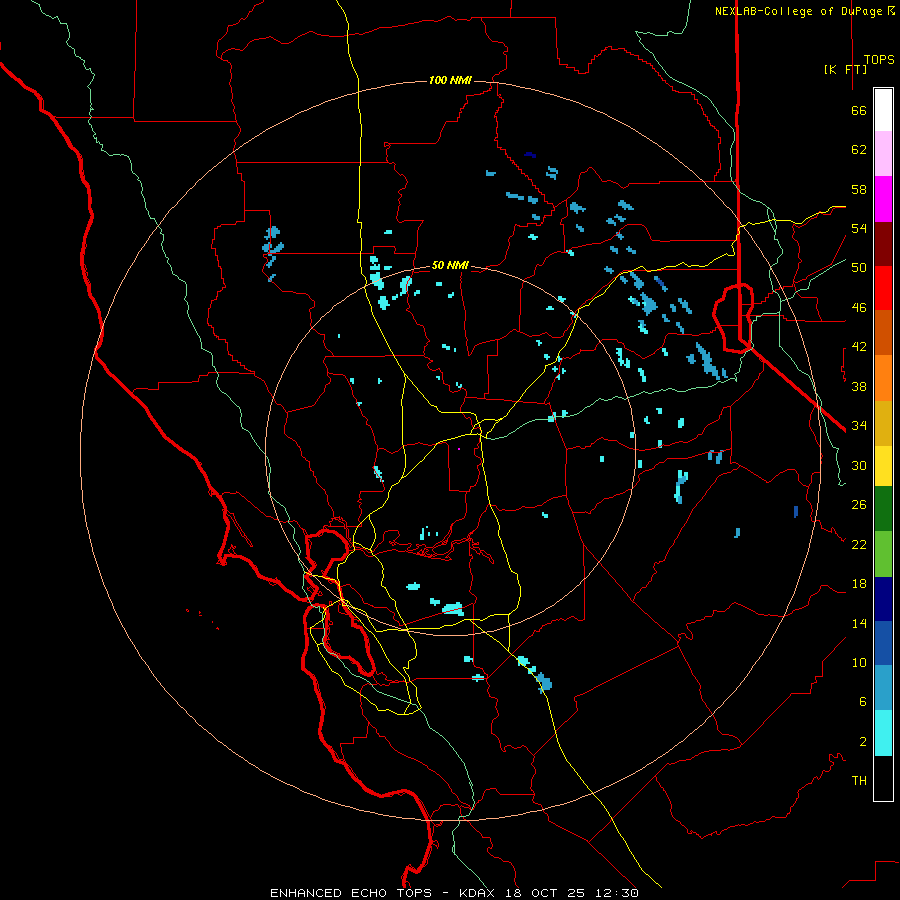Click the "KDAX" radar site identifier
The height and width of the screenshot is (900, 900).
(479, 893)
